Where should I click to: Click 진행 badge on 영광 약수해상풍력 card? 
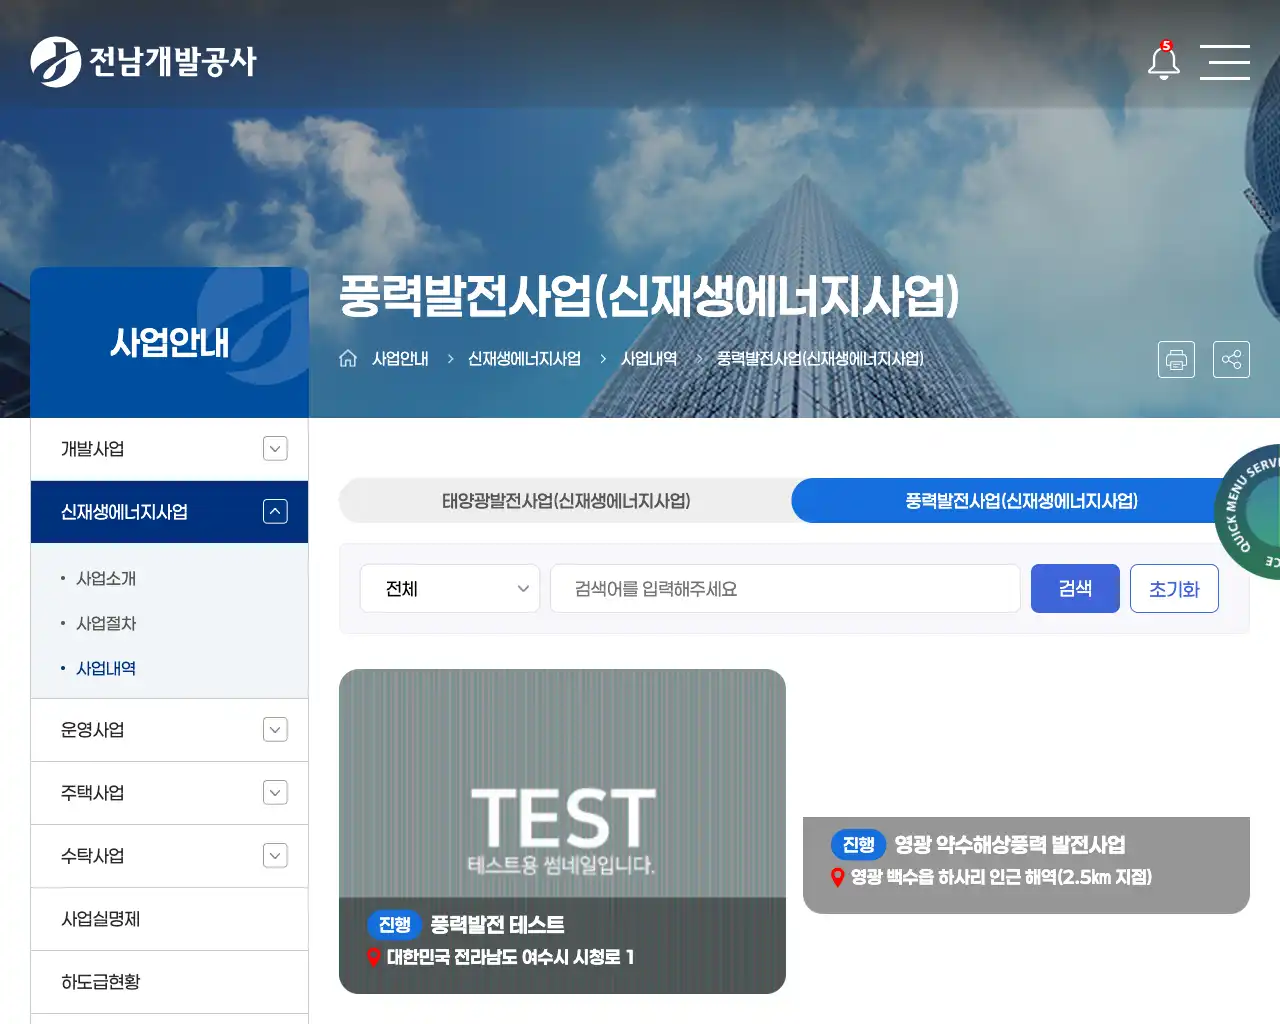tap(858, 845)
